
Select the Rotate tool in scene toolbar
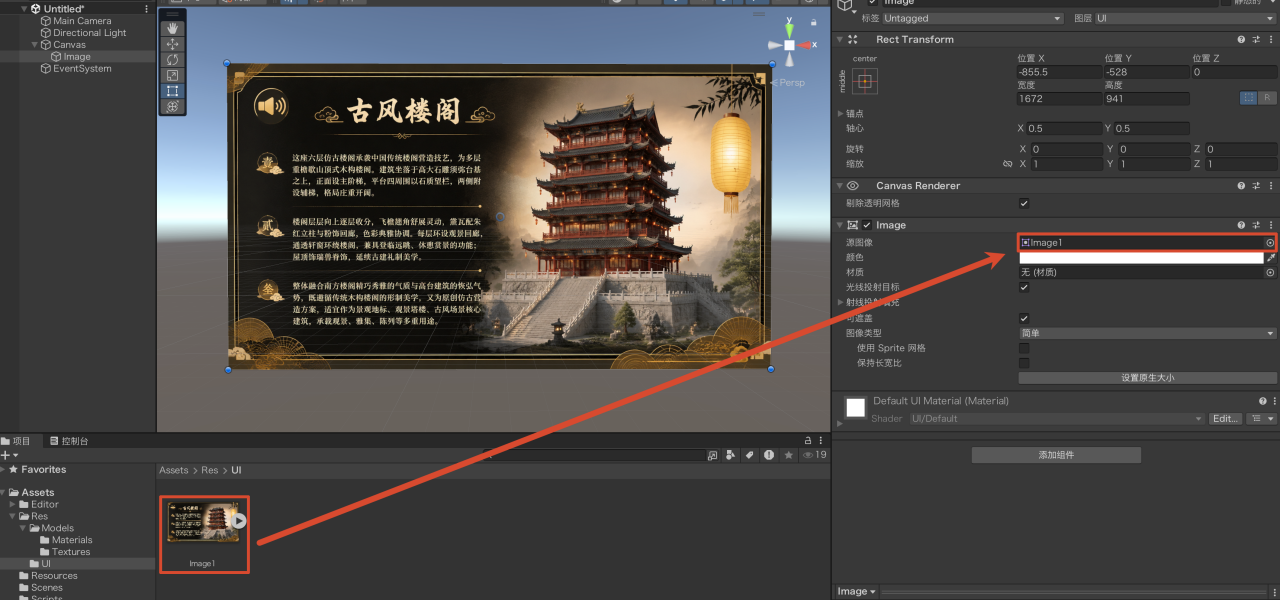[172, 60]
